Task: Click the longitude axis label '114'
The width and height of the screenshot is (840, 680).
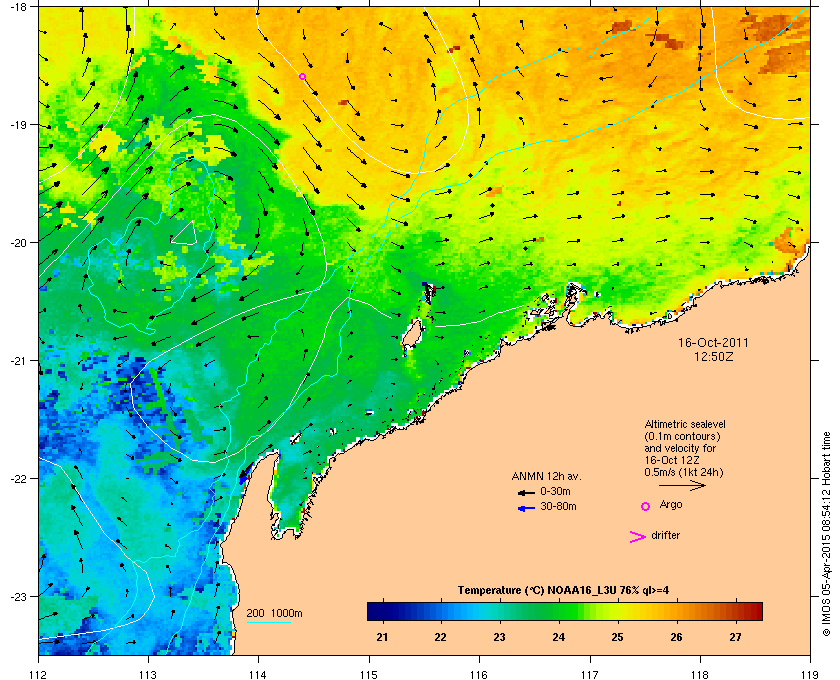Action: point(258,675)
